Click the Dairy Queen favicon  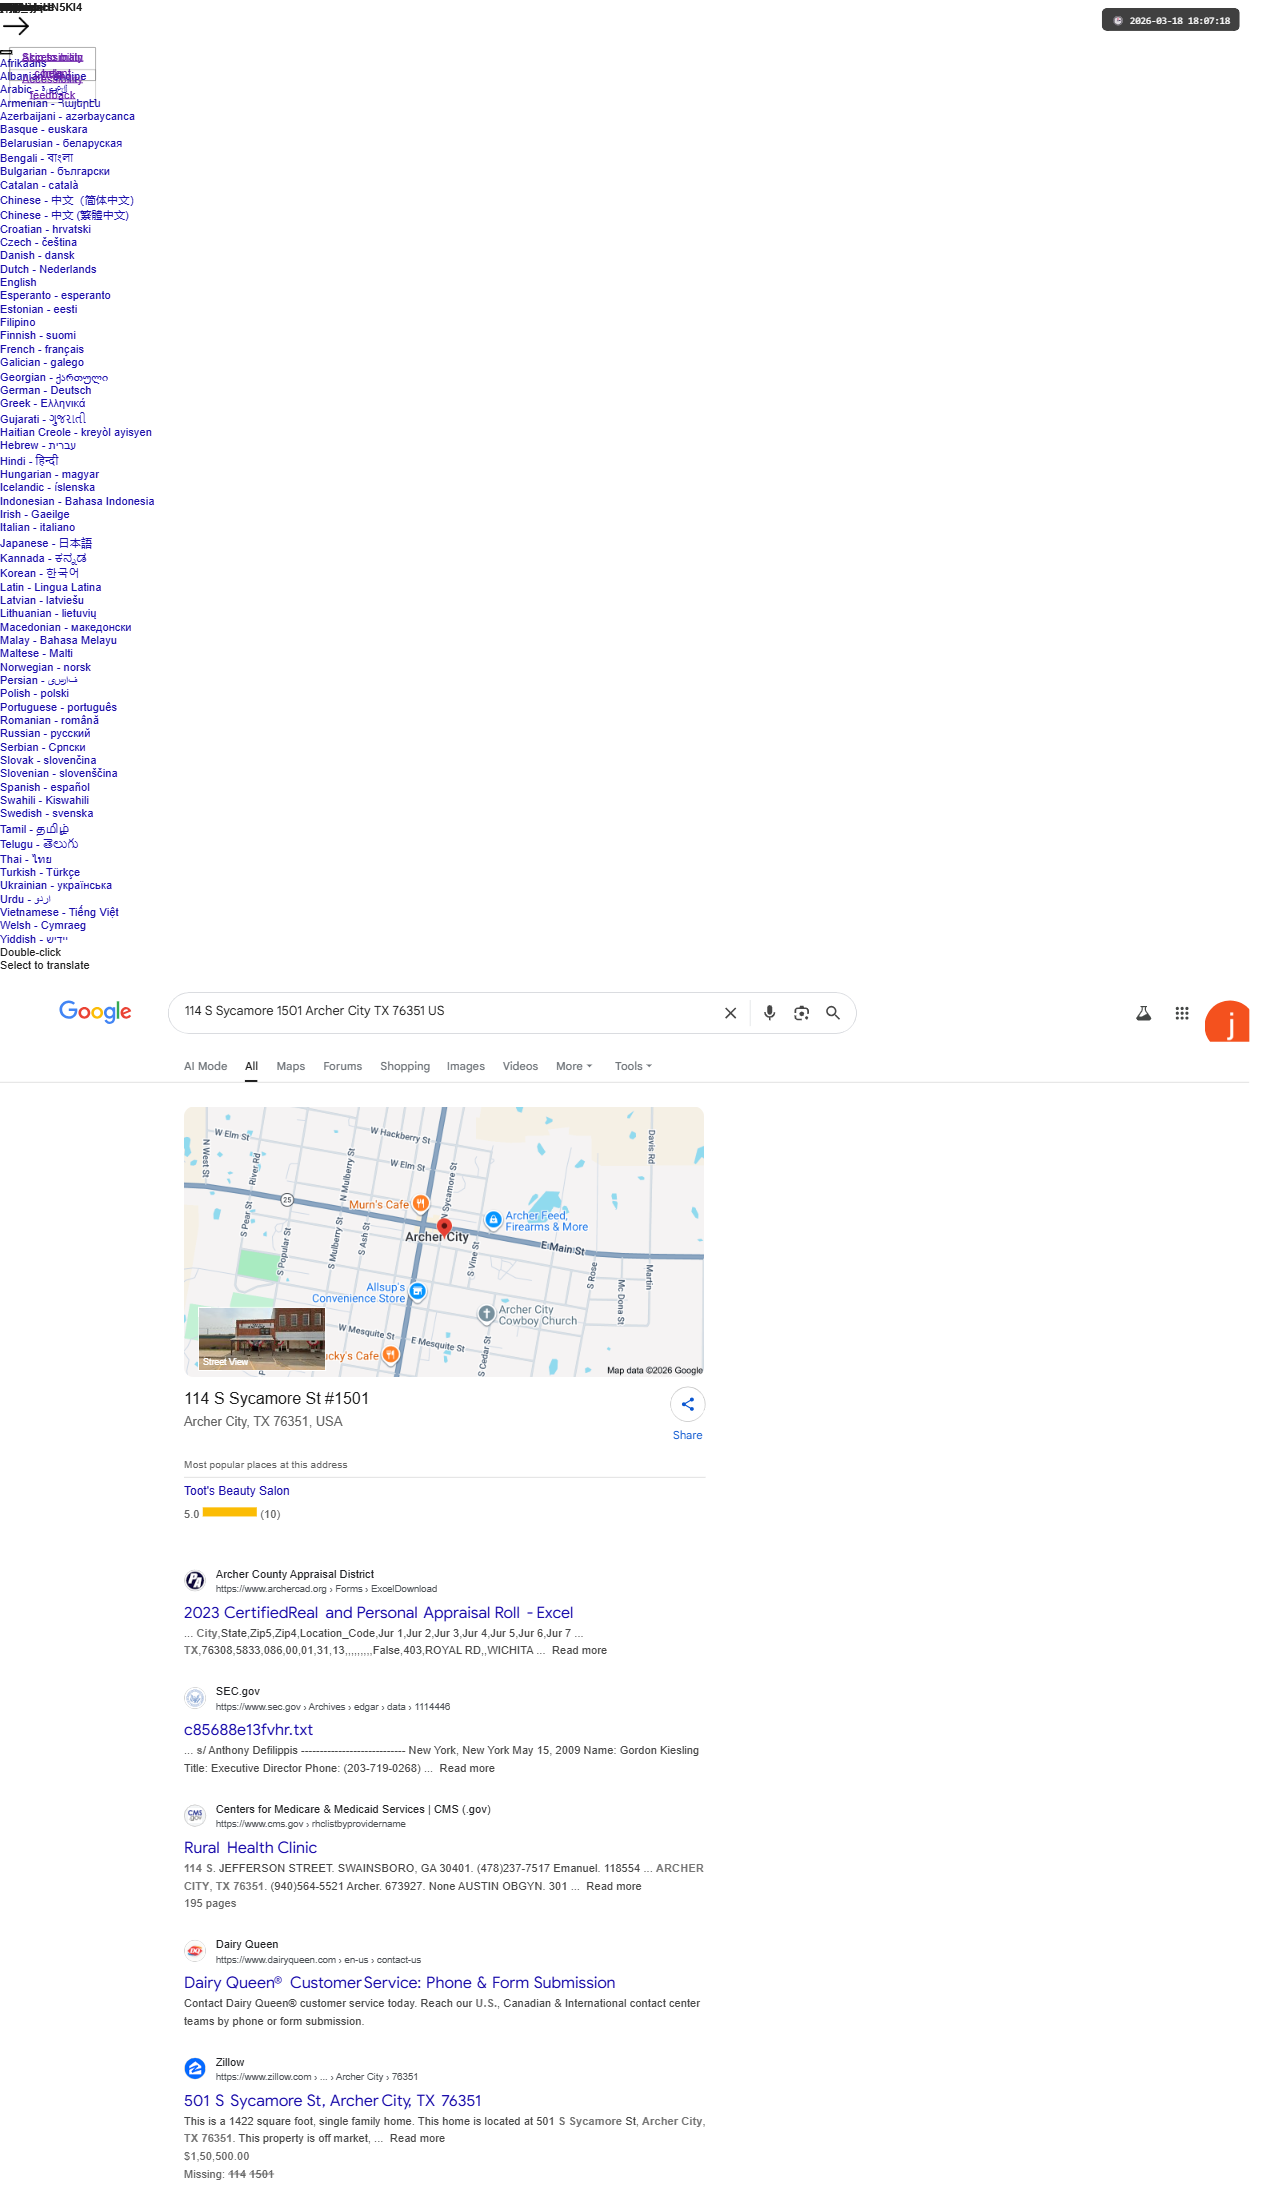tap(195, 1950)
